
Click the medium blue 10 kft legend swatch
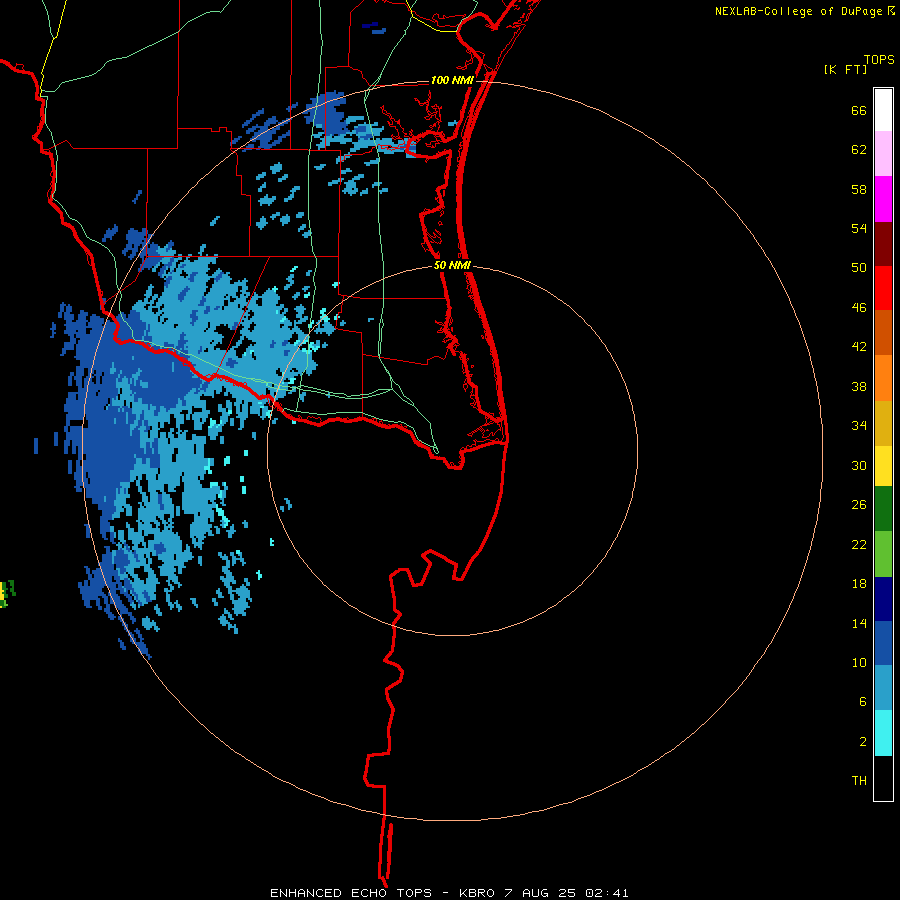pos(883,643)
